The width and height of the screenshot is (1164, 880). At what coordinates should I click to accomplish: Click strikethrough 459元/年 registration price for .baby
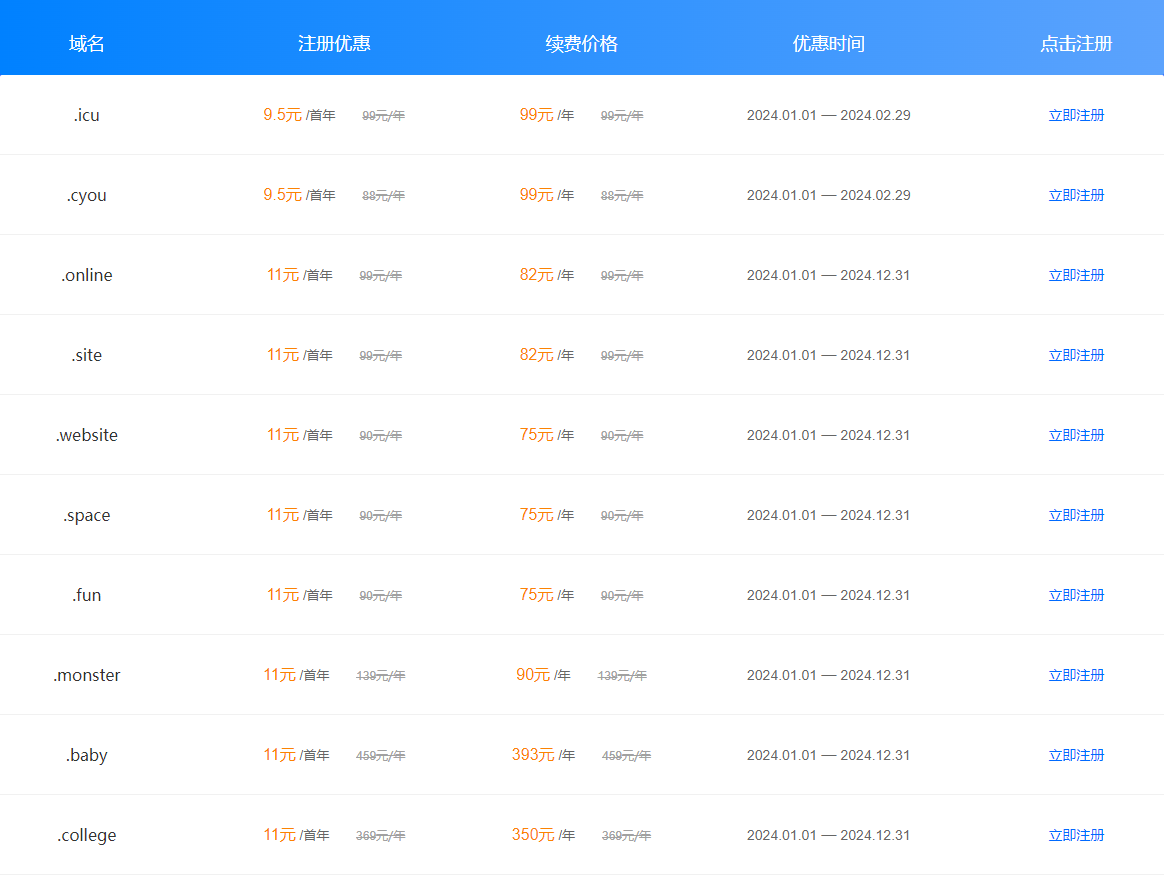point(381,756)
